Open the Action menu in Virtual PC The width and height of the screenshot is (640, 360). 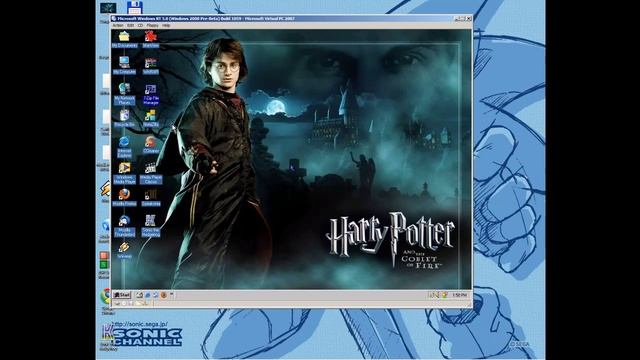click(x=118, y=25)
